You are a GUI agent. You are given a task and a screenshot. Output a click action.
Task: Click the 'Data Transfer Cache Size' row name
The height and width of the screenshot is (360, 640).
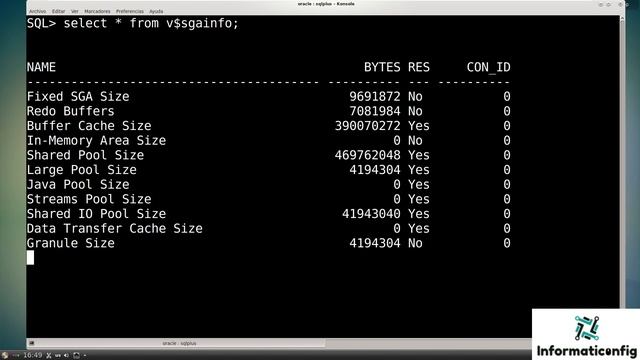(115, 229)
